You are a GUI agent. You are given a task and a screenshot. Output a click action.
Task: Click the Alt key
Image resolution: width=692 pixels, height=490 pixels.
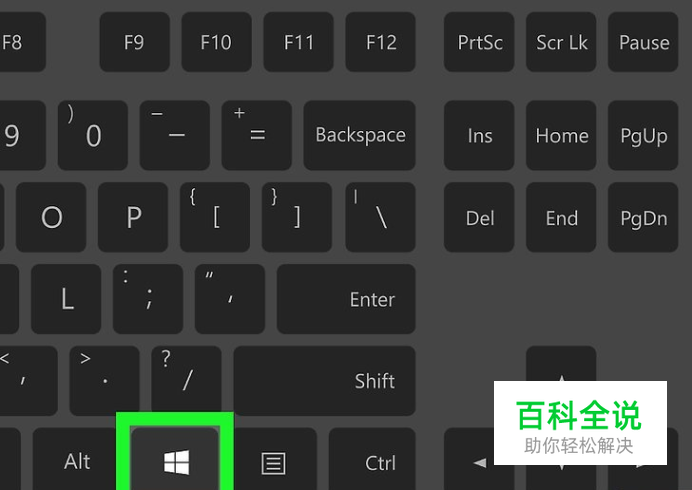[x=75, y=459]
